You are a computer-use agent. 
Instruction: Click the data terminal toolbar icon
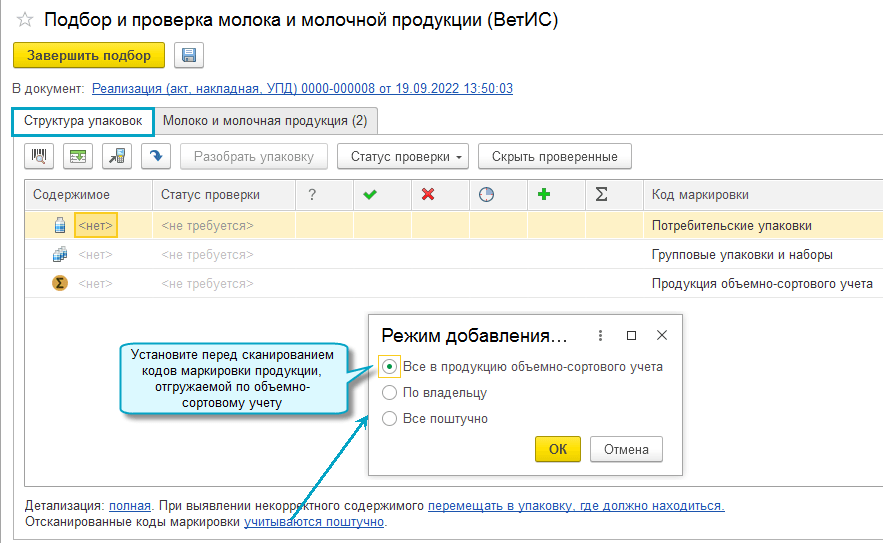[117, 156]
